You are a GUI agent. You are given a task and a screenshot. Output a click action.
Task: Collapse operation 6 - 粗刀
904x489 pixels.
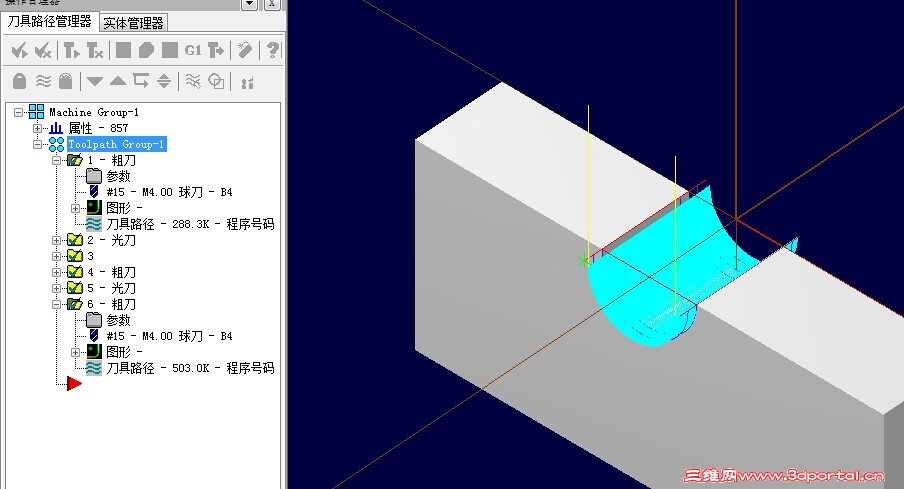56,304
